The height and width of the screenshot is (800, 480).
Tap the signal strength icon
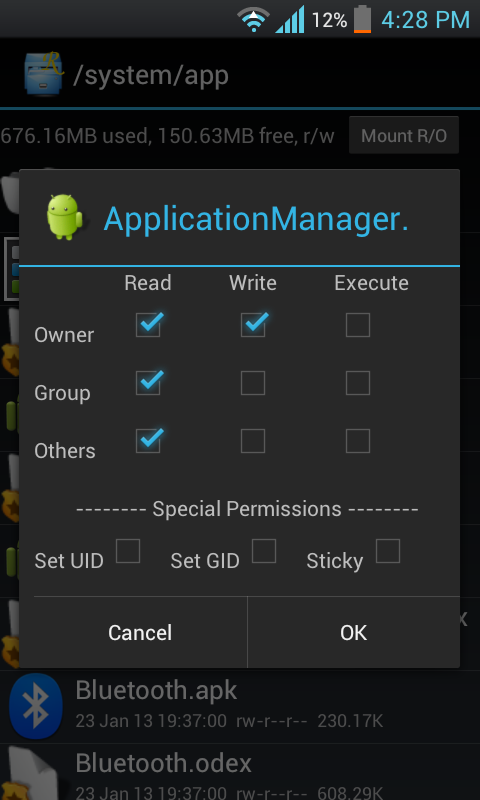(x=290, y=20)
